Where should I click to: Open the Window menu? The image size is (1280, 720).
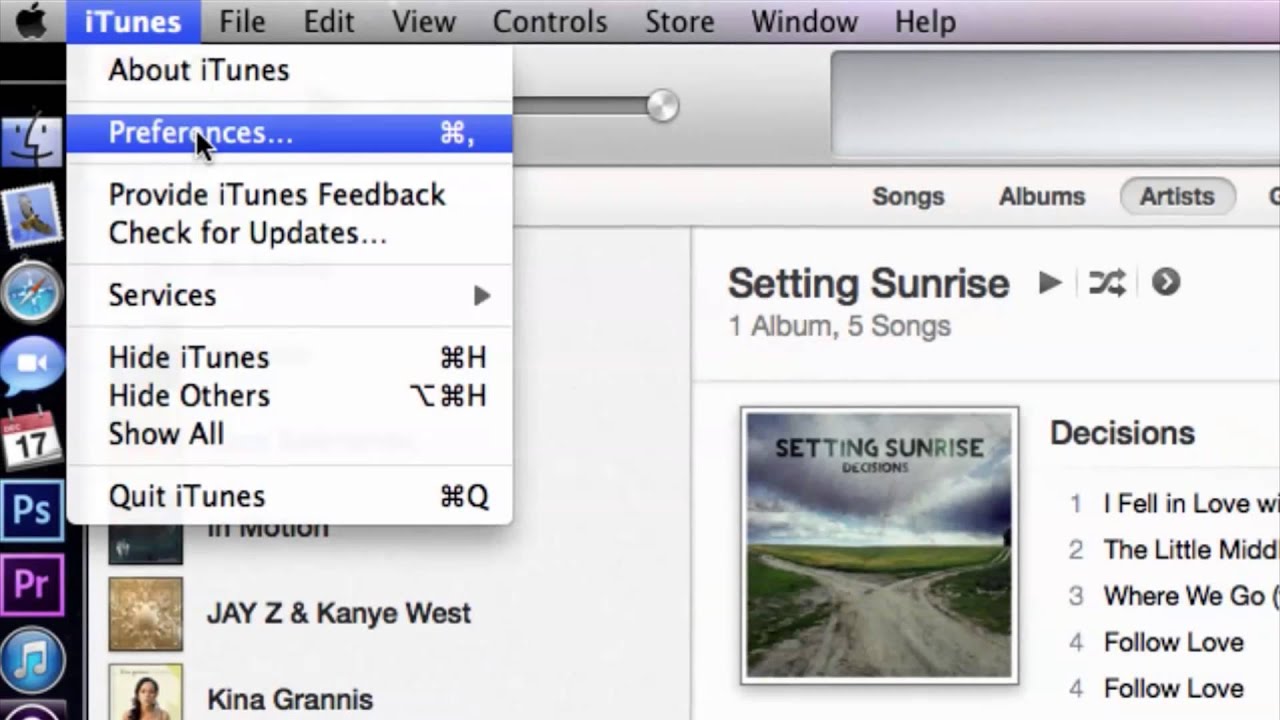805,21
